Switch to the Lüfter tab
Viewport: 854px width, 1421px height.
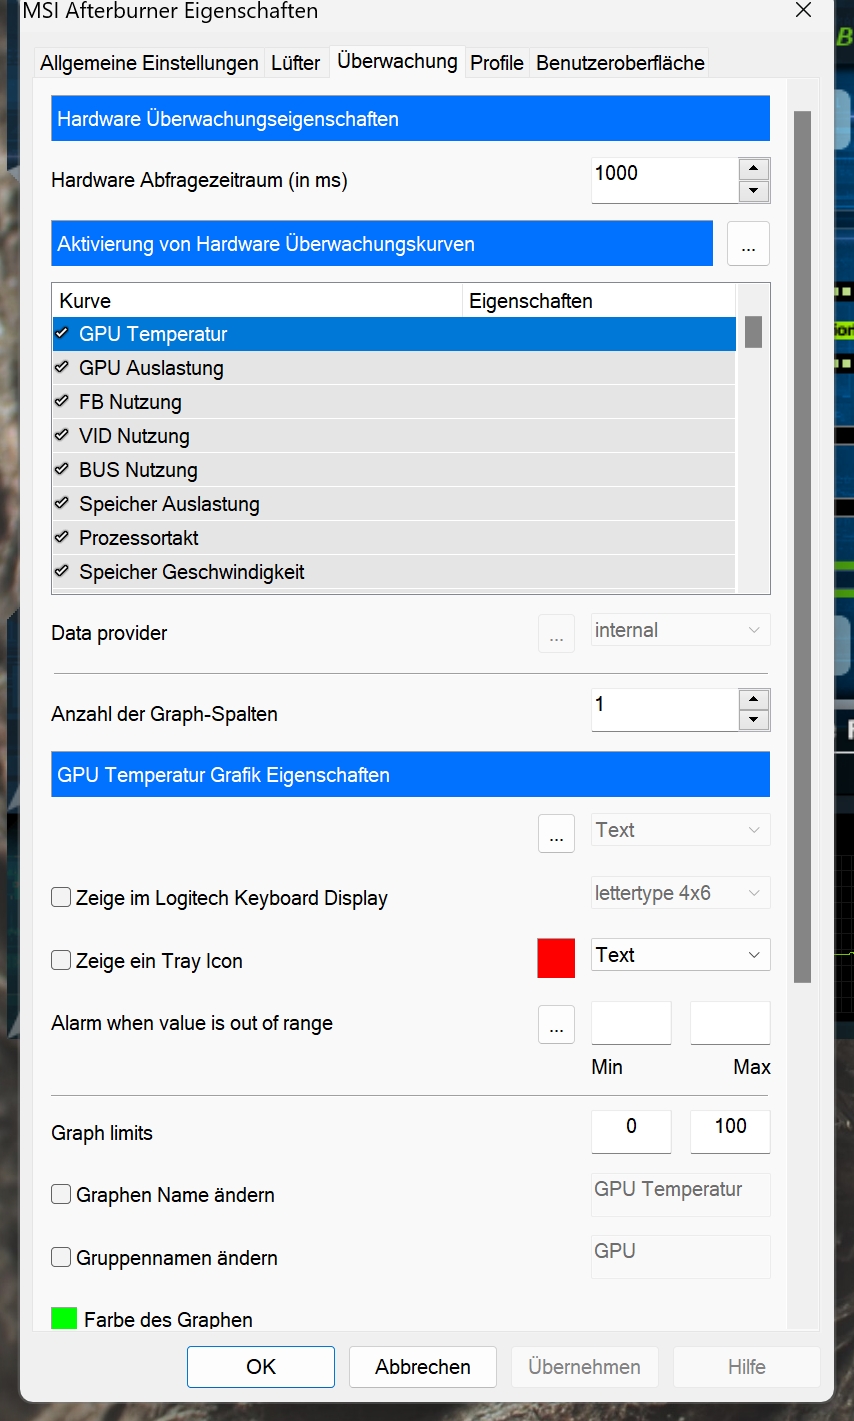296,63
